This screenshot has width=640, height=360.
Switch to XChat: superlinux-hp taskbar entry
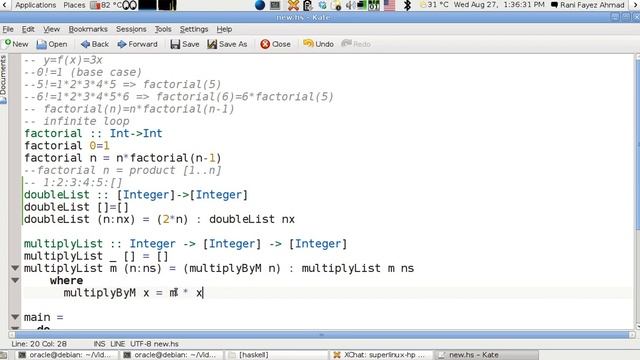pos(381,355)
